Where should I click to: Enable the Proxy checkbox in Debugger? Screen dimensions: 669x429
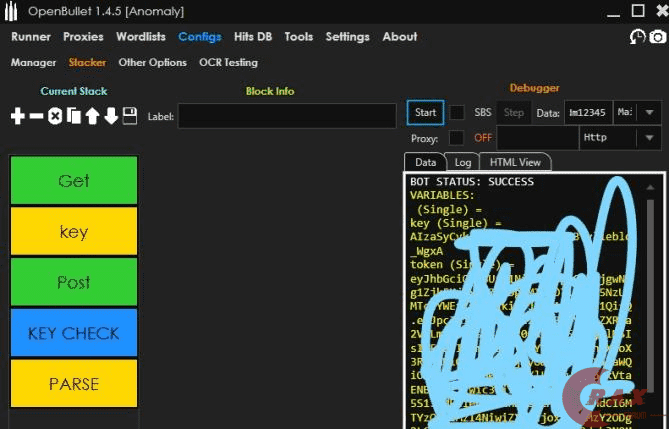tap(456, 137)
